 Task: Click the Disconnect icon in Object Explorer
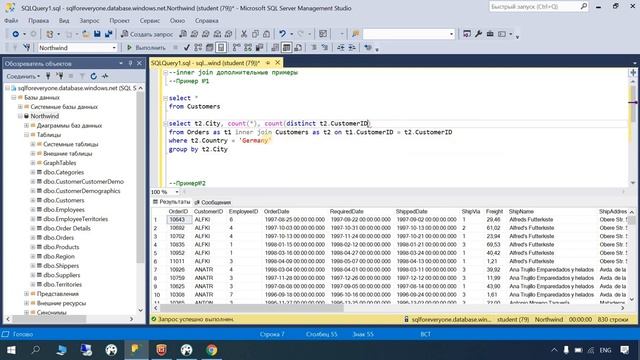[x=60, y=76]
